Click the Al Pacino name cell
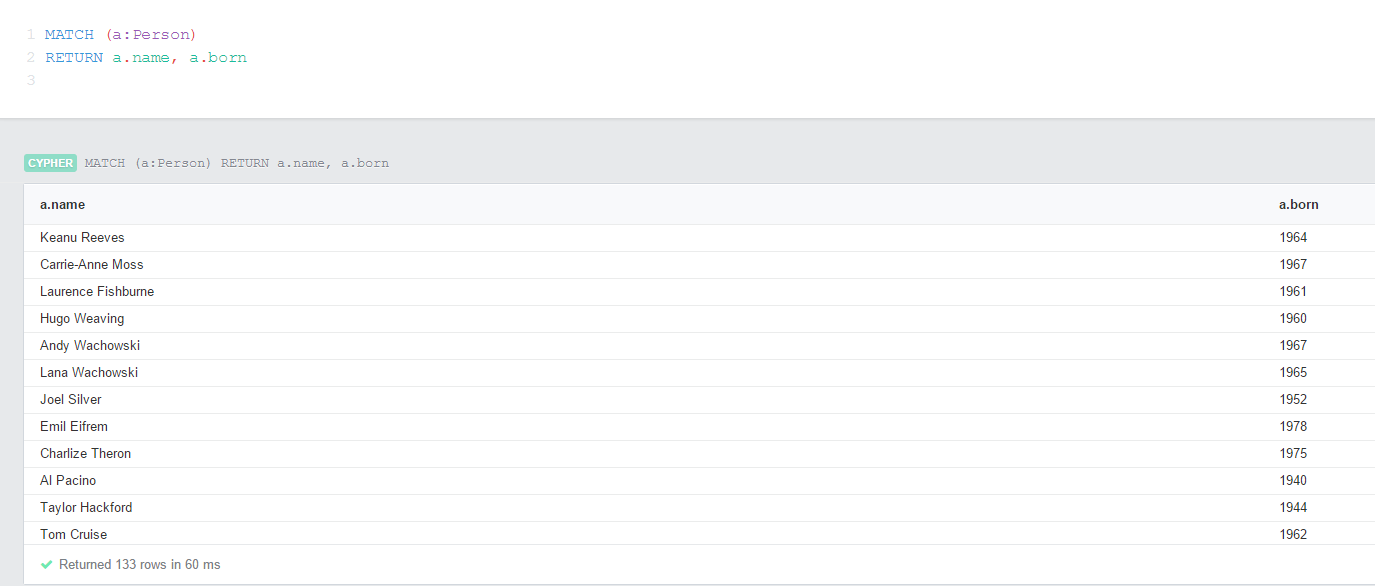This screenshot has height=586, width=1375. tap(68, 480)
